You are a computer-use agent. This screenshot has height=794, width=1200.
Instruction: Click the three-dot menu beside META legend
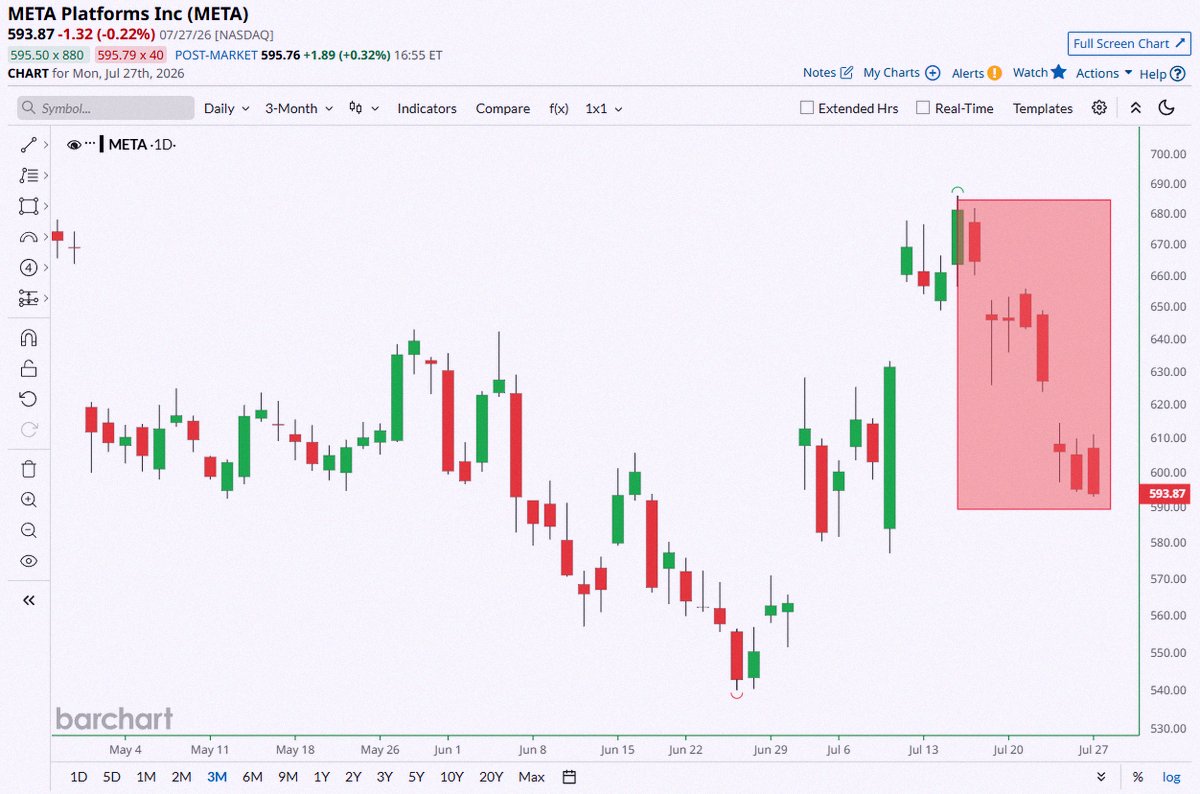[x=92, y=144]
